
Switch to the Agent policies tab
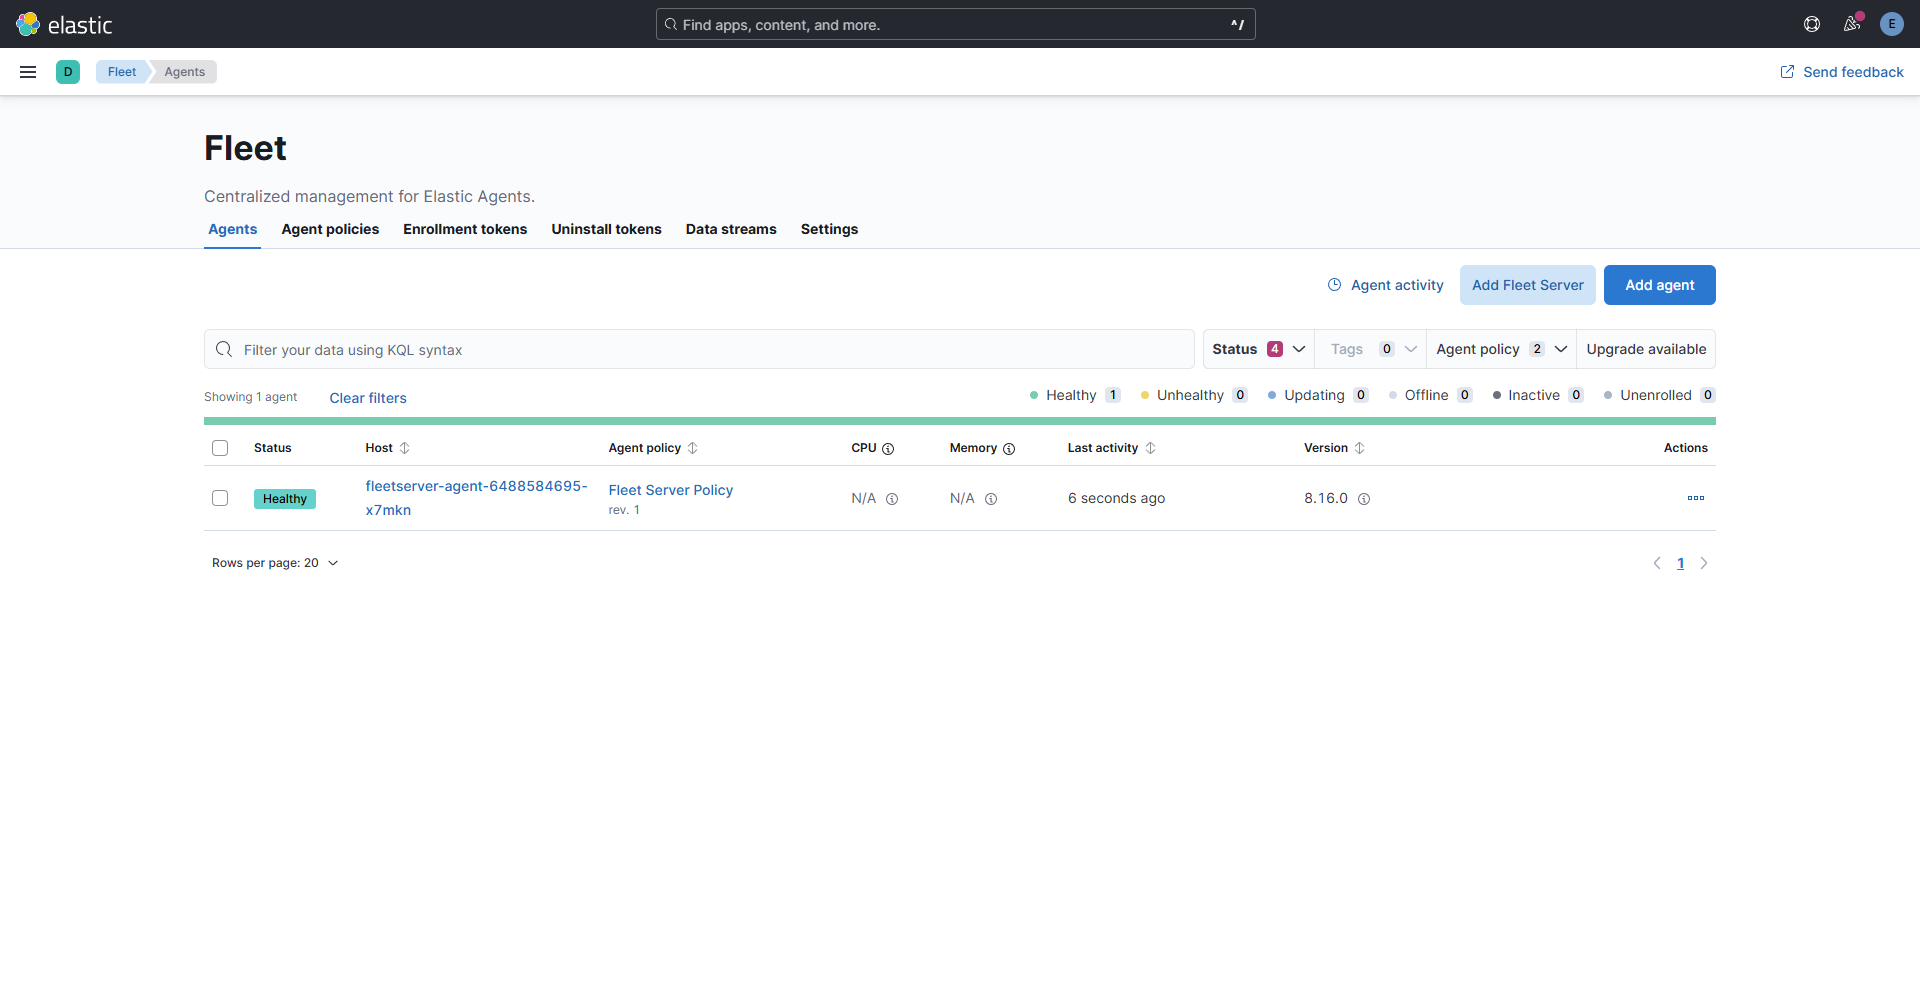click(330, 229)
